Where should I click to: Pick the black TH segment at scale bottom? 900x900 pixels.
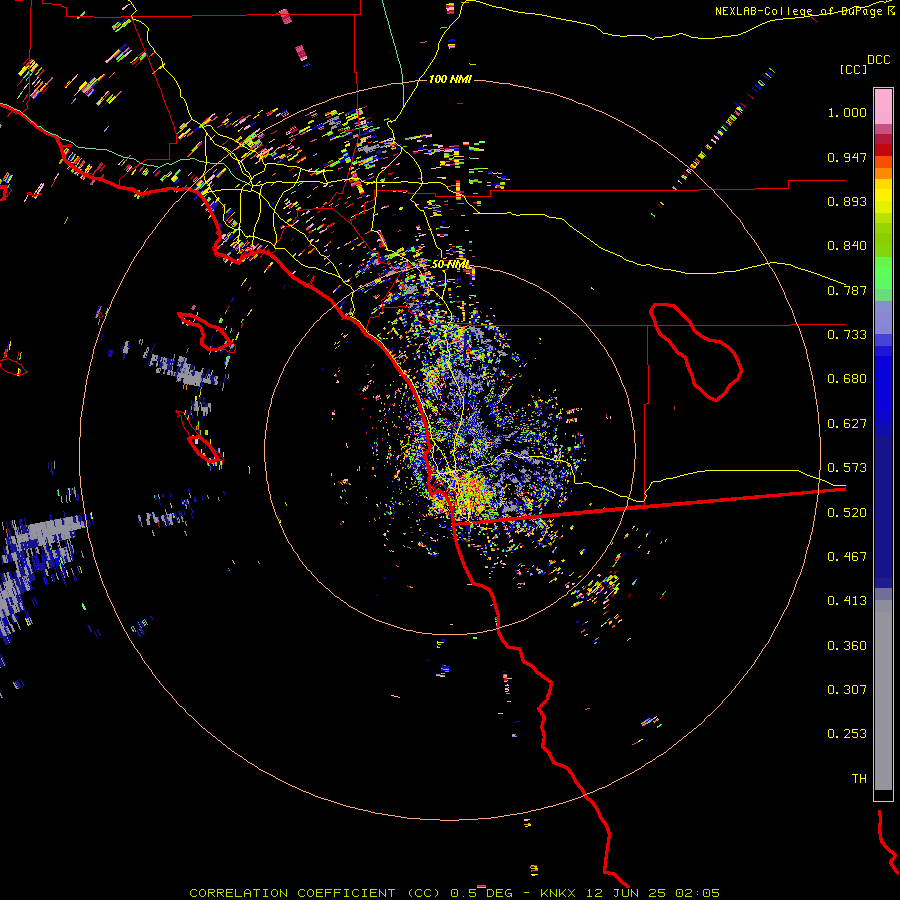883,794
